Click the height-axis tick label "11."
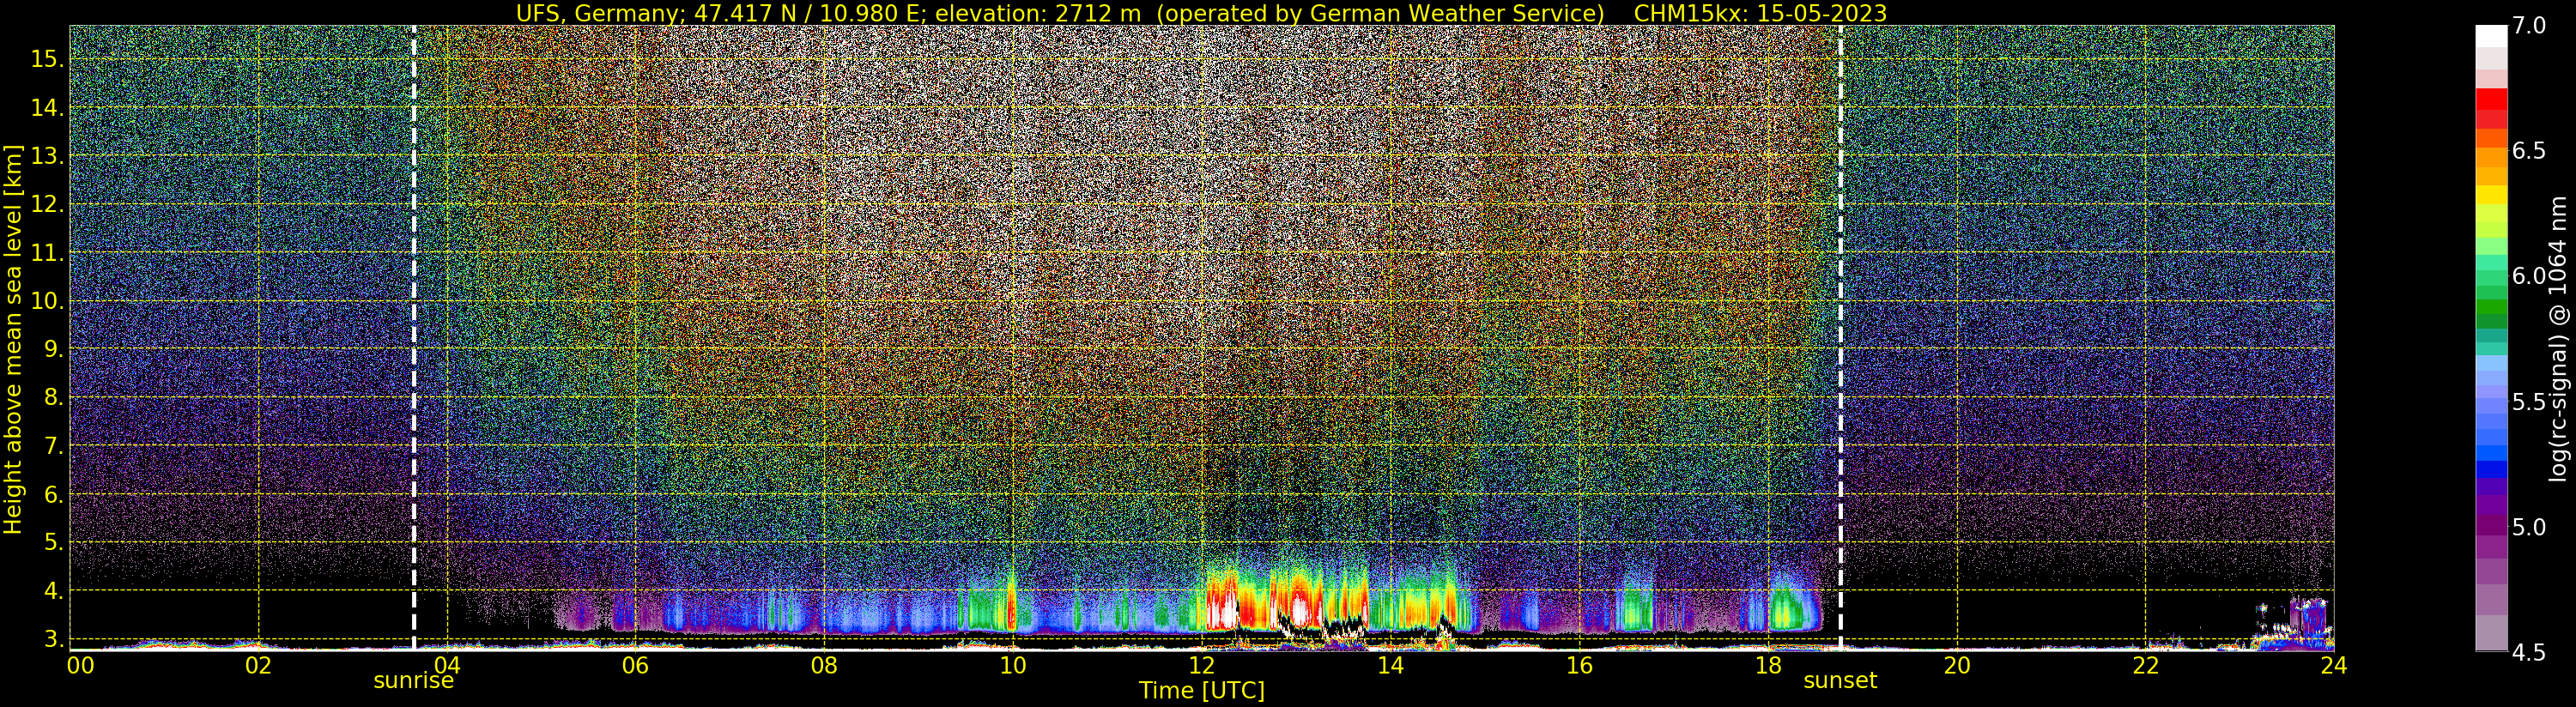 pyautogui.click(x=47, y=253)
